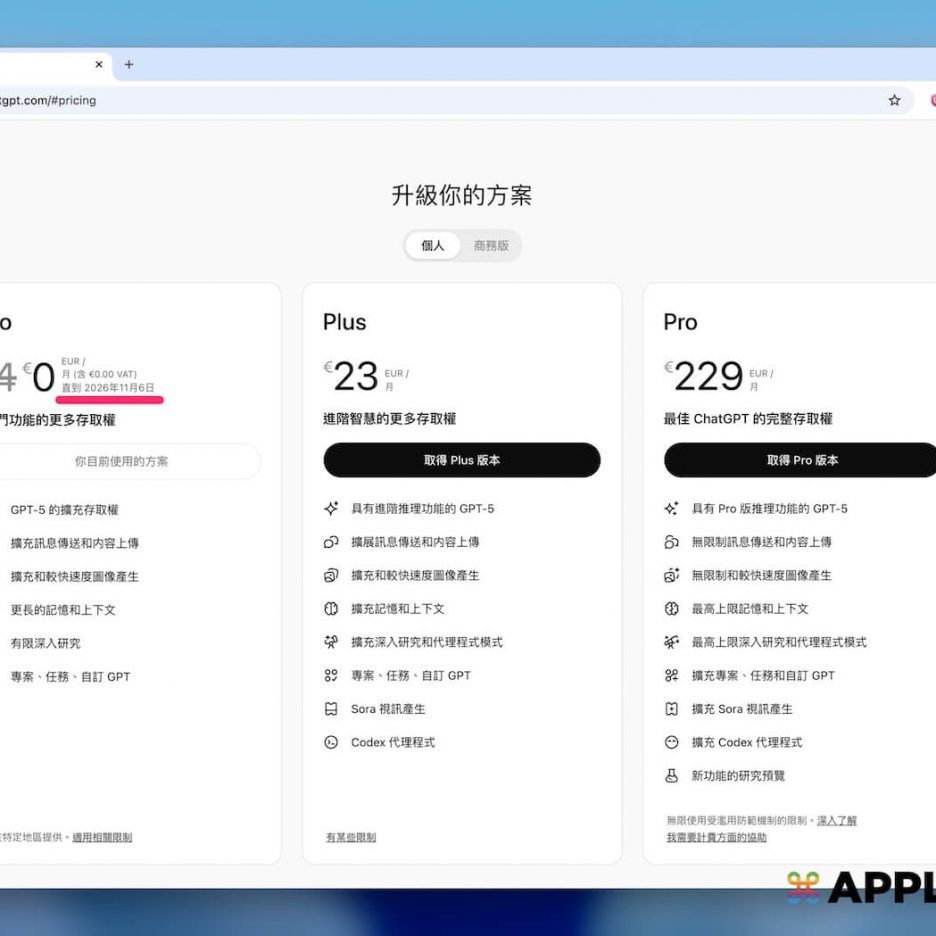Switch to the 商務版 plan toggle

coord(491,245)
